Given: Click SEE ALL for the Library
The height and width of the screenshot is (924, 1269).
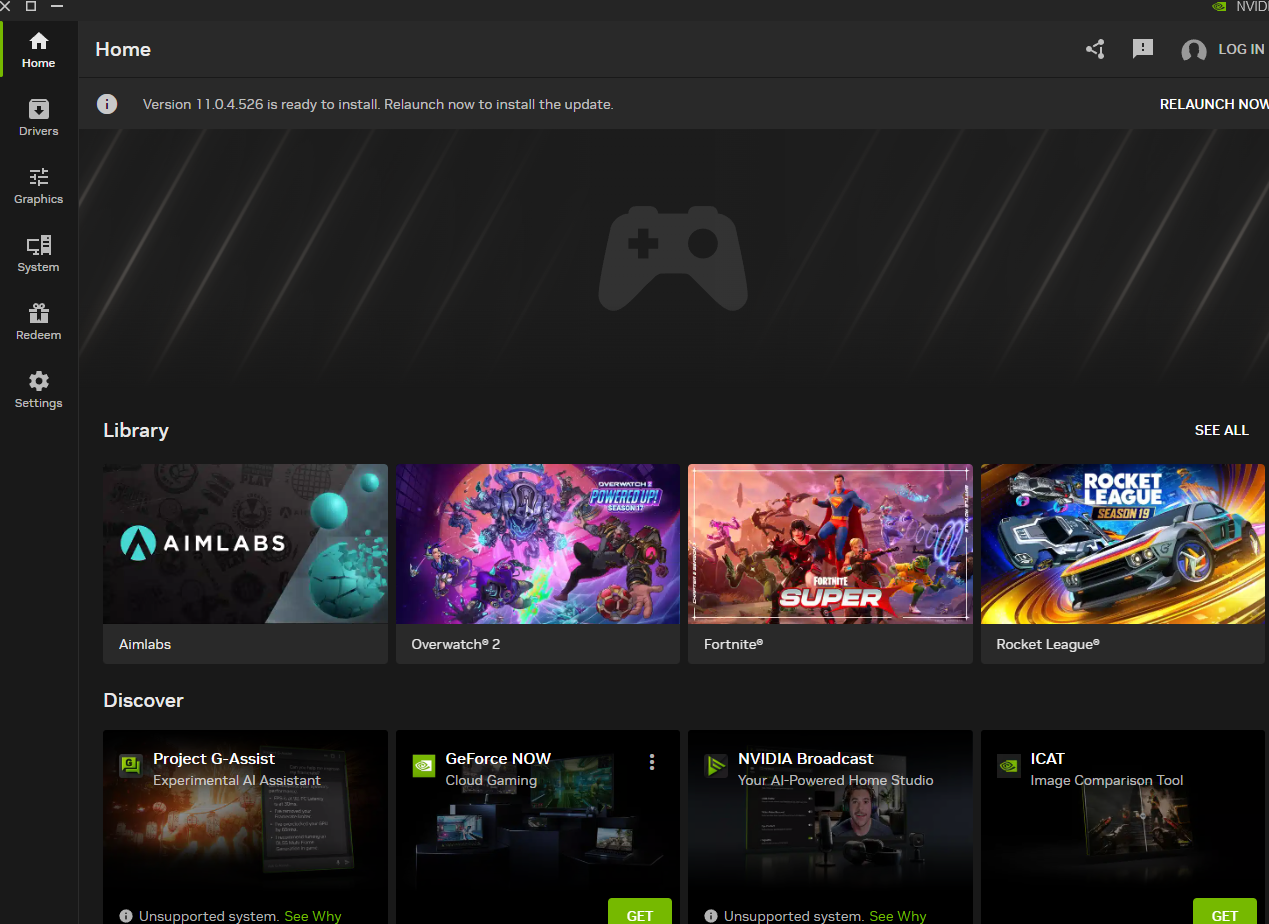Looking at the screenshot, I should (1222, 430).
